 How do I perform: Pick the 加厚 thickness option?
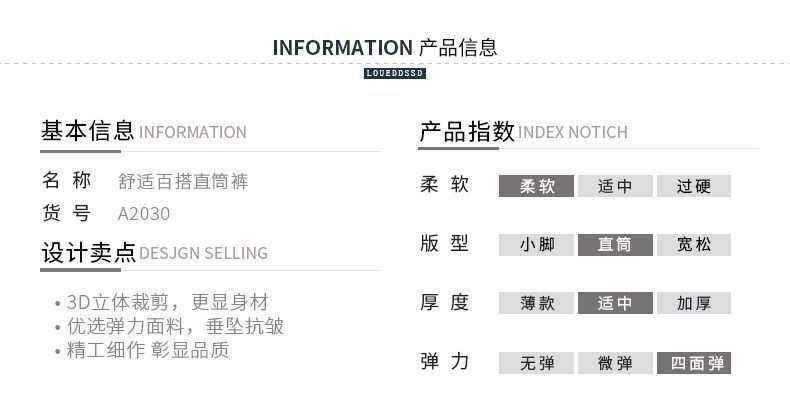tap(693, 303)
